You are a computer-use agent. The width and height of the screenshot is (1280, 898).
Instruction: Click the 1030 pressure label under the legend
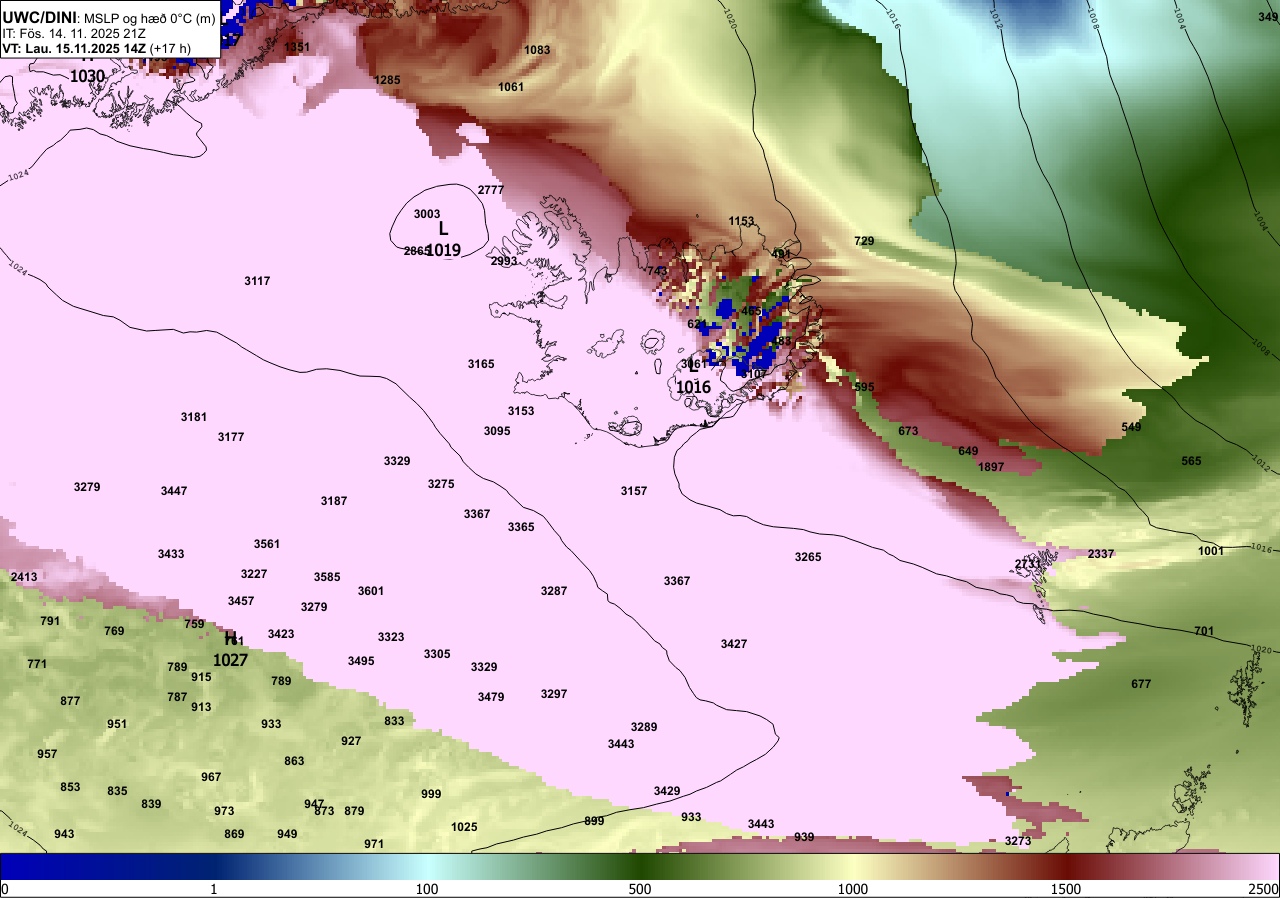[87, 76]
